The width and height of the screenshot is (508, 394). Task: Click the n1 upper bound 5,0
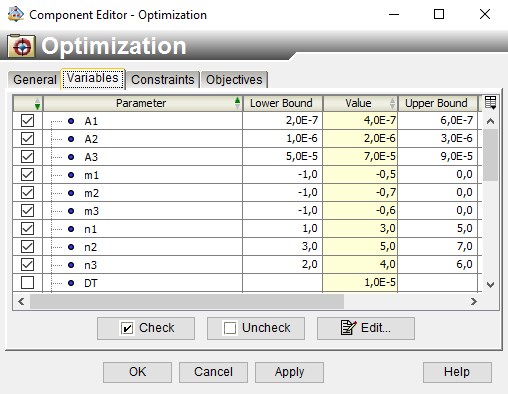click(438, 228)
